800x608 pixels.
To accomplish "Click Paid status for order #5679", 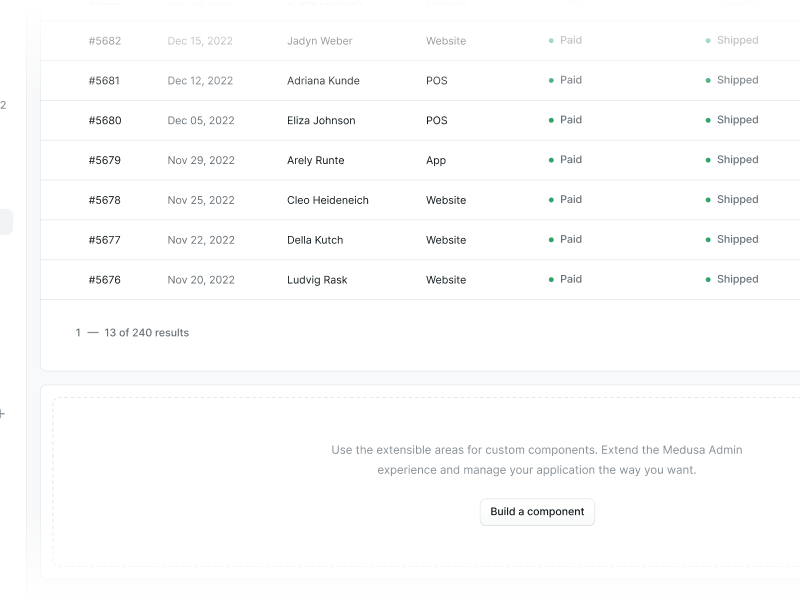I will coord(565,160).
